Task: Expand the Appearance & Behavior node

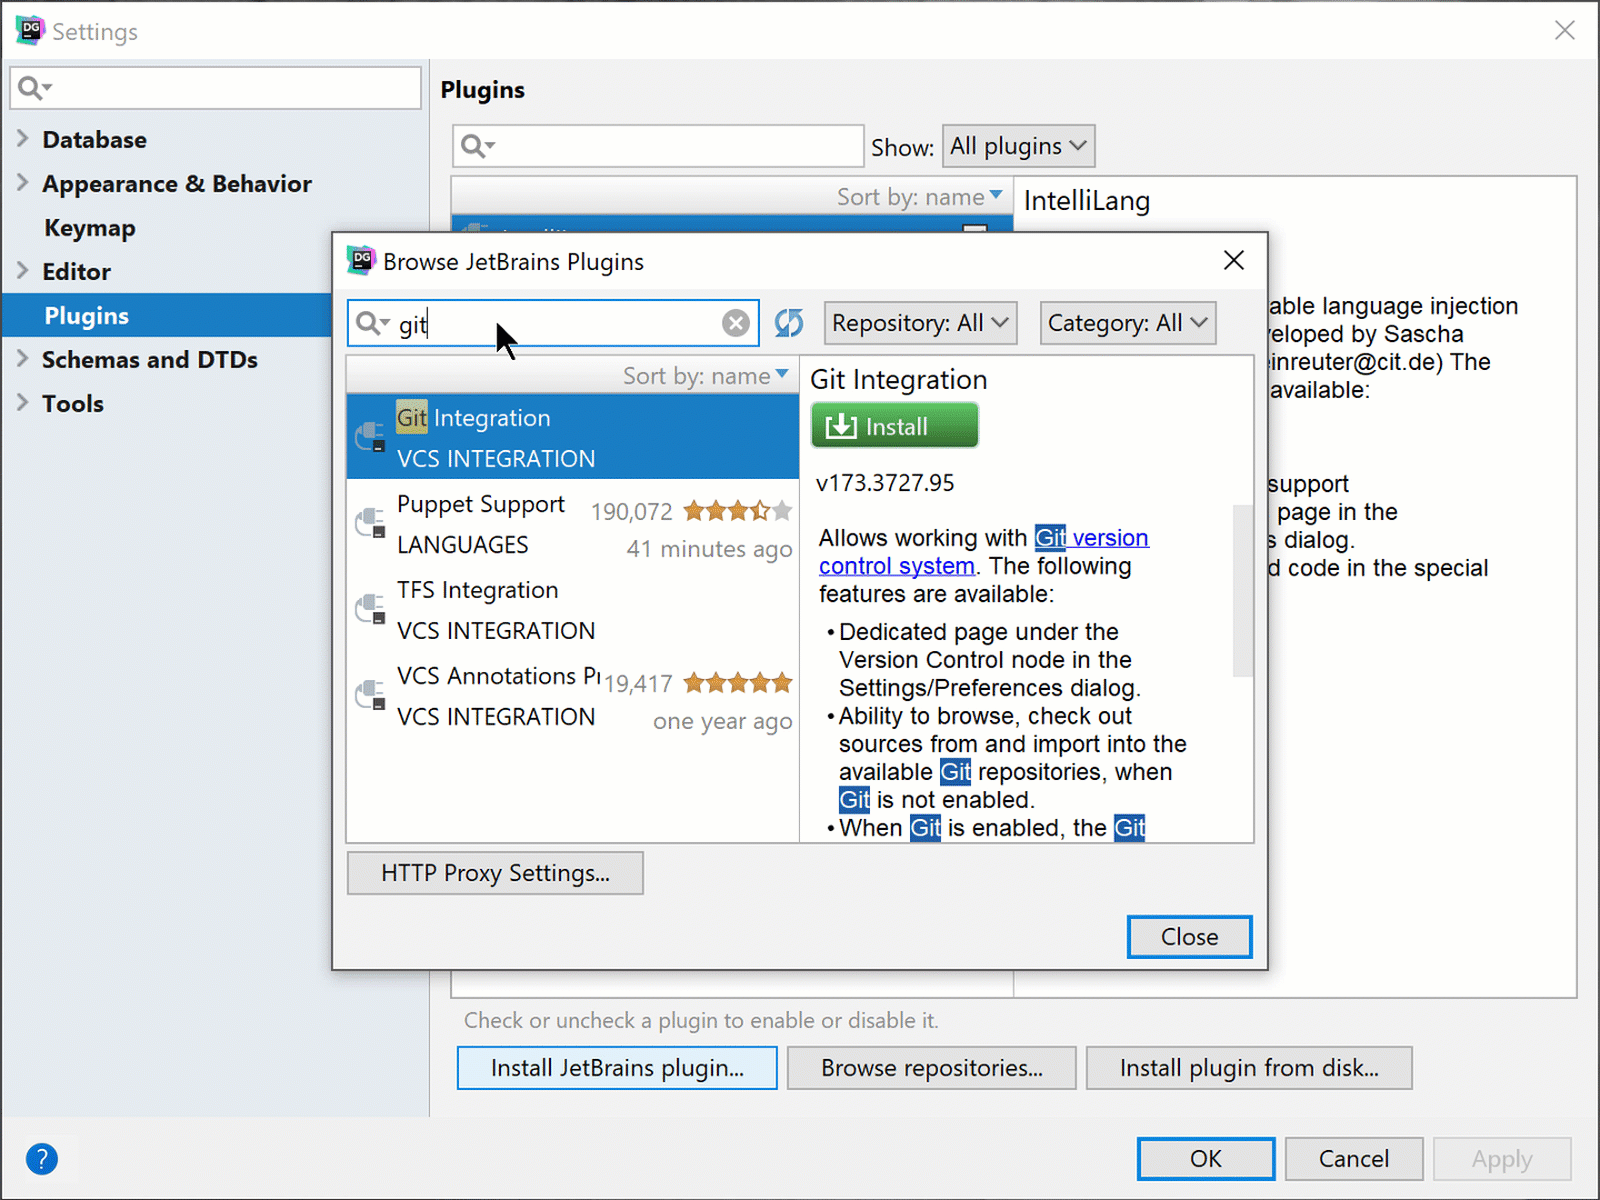Action: pos(22,183)
